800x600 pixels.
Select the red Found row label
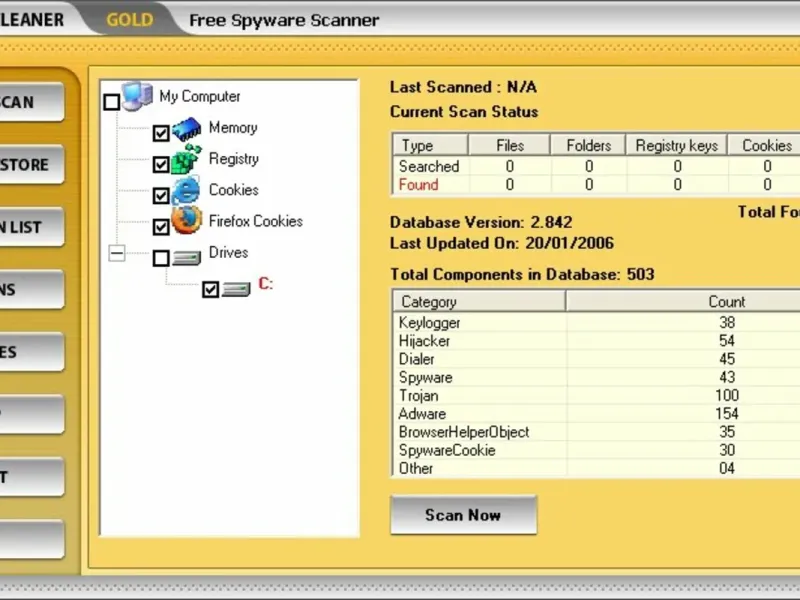[x=418, y=185]
